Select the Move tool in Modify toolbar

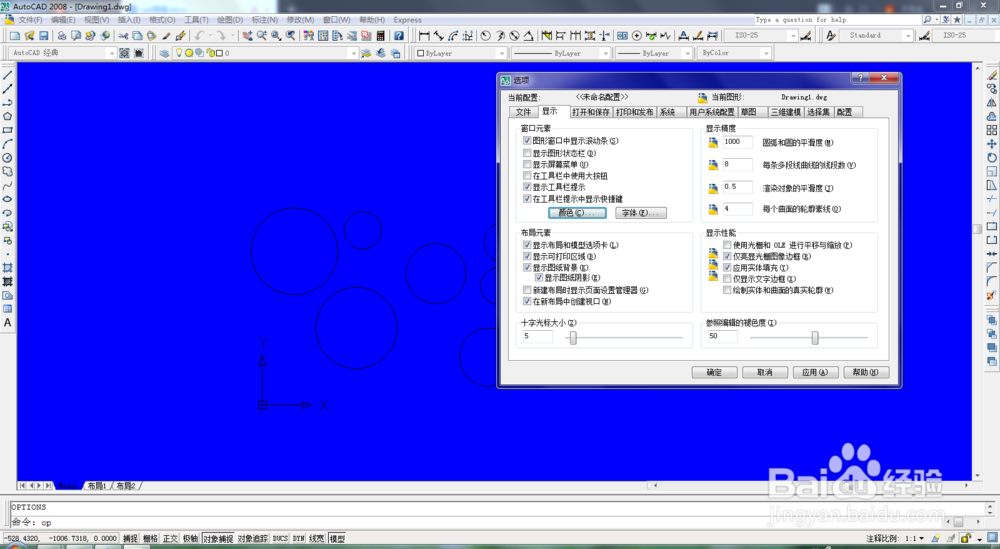(992, 144)
